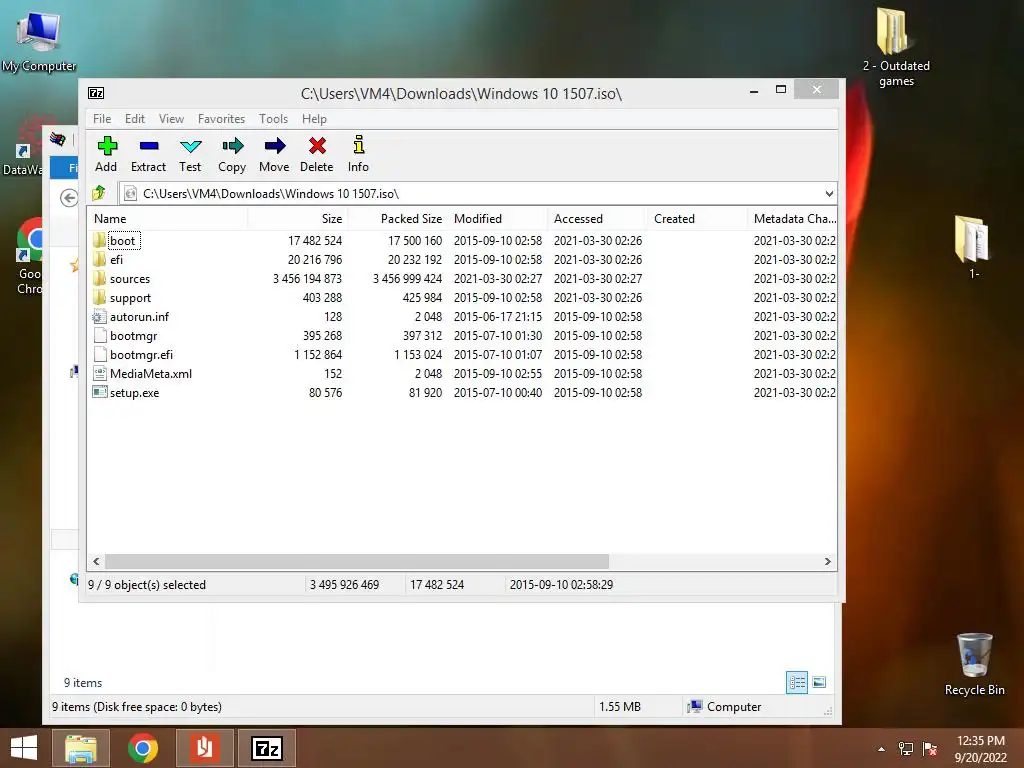Click Explorer's back navigation arrow
This screenshot has width=1024, height=768.
[69, 197]
